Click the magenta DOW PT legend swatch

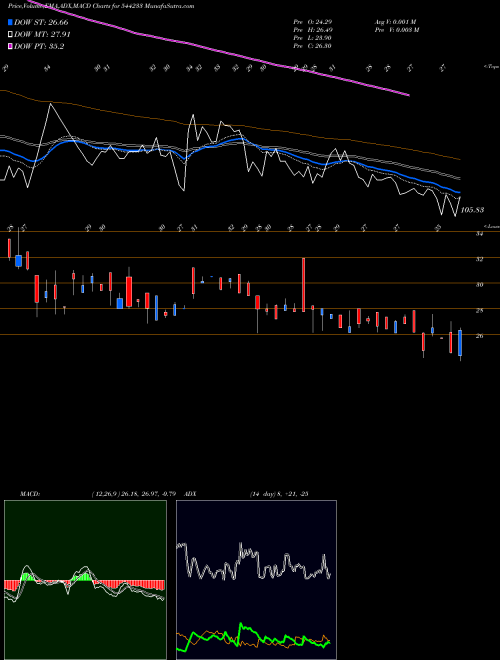11,46
